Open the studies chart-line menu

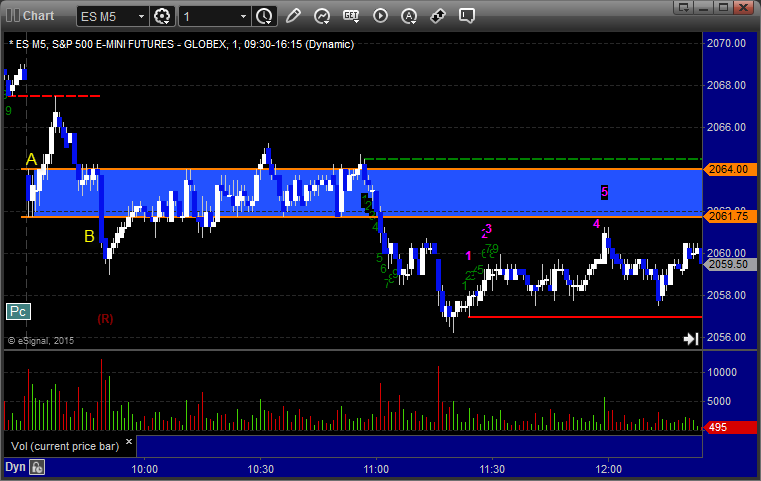[322, 16]
